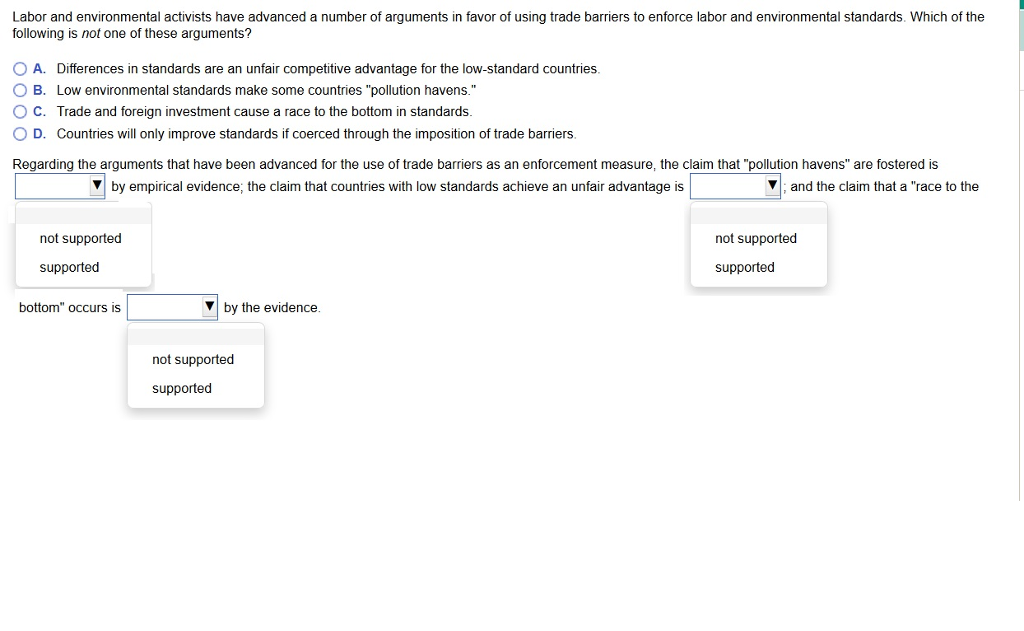The width and height of the screenshot is (1024, 631).
Task: Choose "supported" in the pollution havens list
Action: 70,268
